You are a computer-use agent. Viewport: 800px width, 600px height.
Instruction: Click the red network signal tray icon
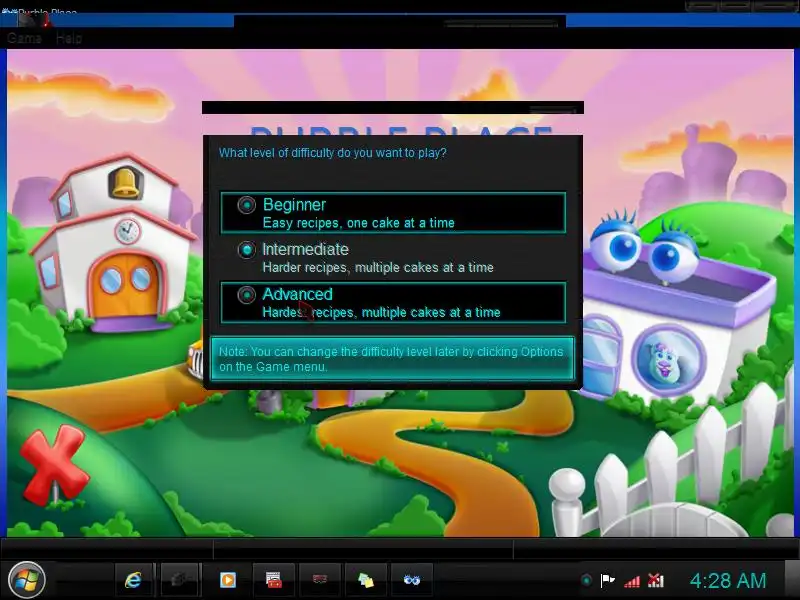point(632,581)
